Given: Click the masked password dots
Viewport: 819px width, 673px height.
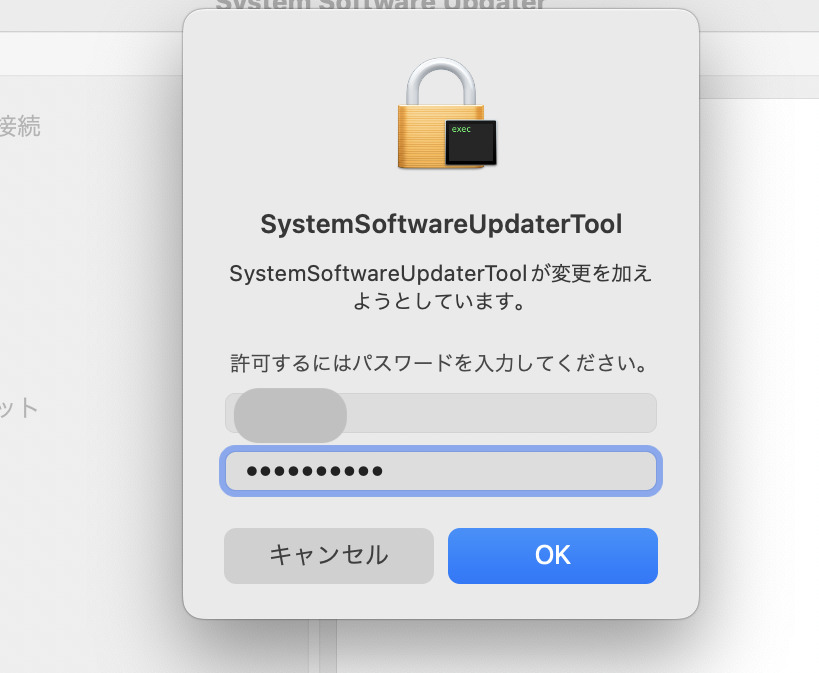Looking at the screenshot, I should click(x=314, y=471).
